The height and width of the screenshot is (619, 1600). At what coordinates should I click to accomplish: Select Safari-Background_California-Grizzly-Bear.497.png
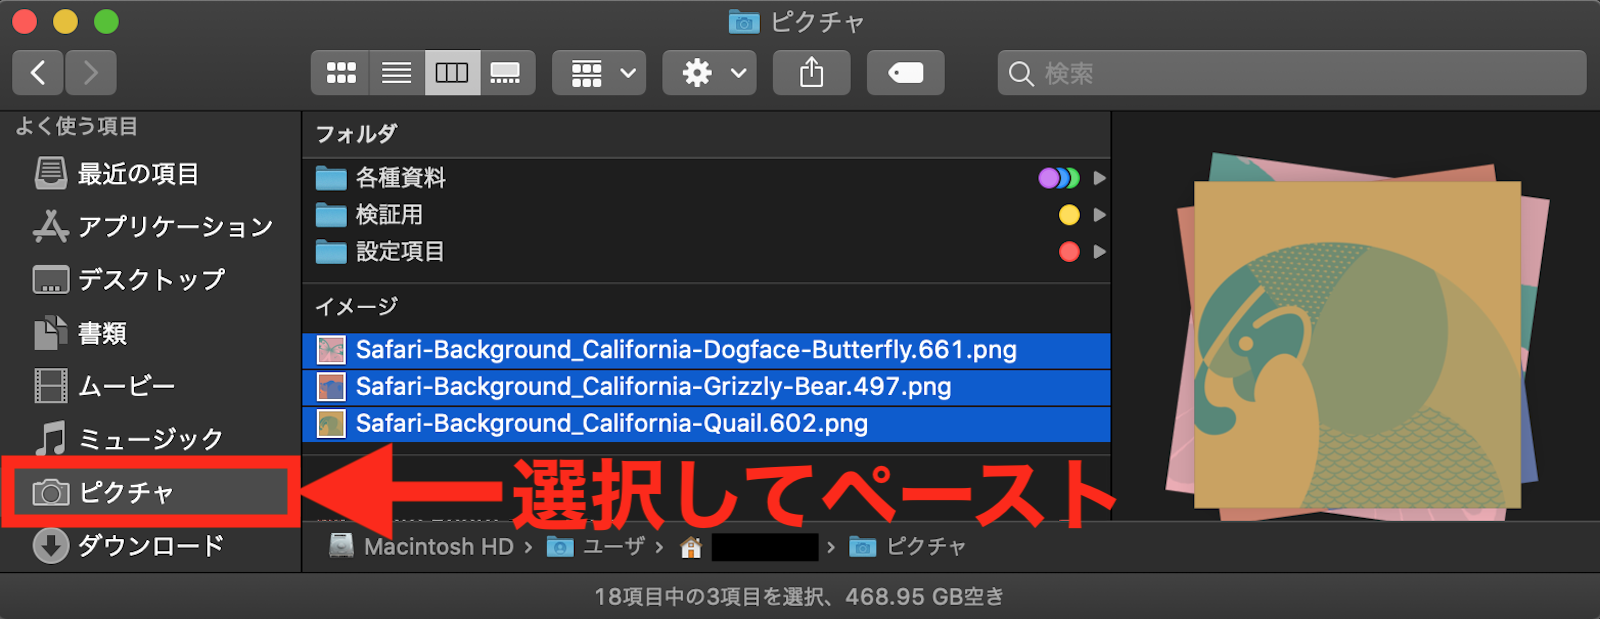[x=706, y=387]
